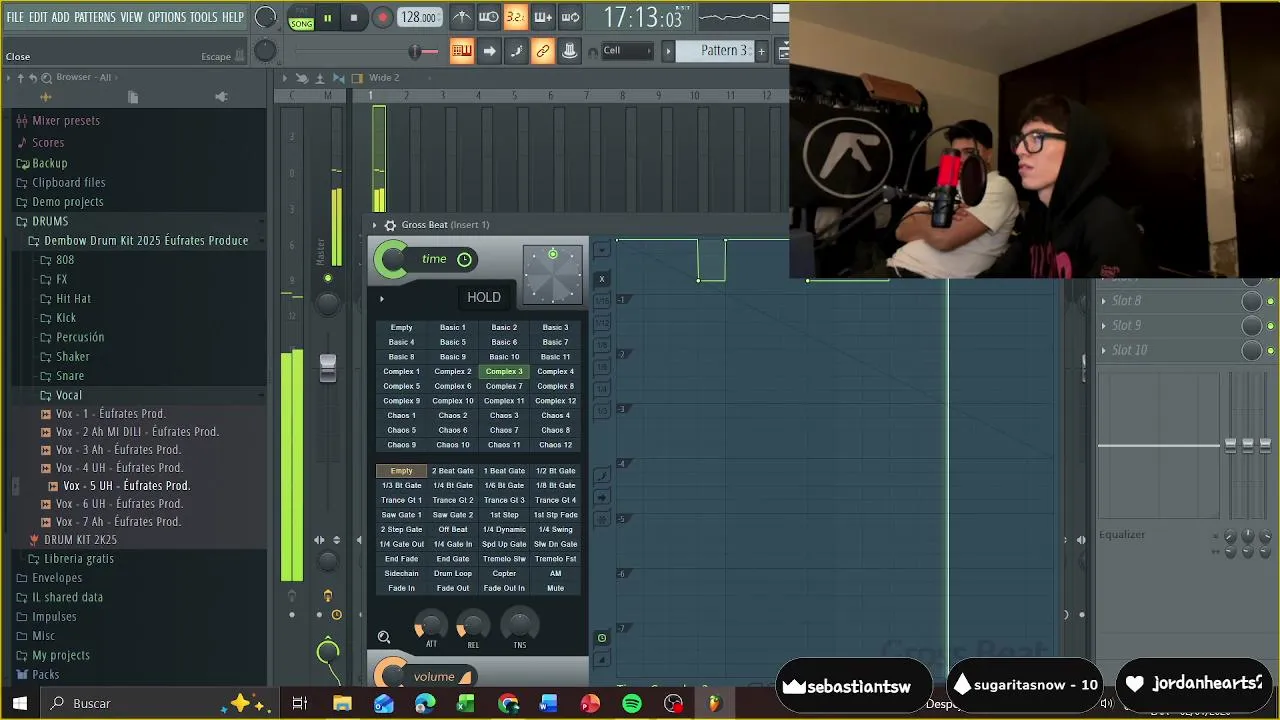Adjust the ATT knob in Gross Beat
Viewport: 1280px width, 720px height.
pyautogui.click(x=430, y=626)
